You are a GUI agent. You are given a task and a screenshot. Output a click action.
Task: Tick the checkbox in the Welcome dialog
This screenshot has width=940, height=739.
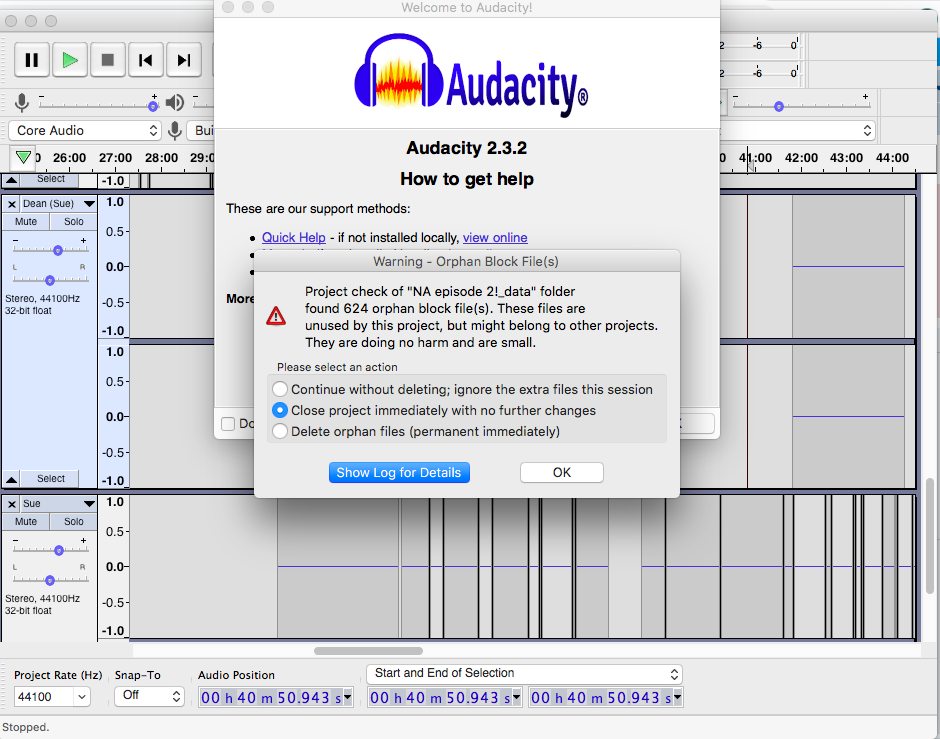(228, 424)
